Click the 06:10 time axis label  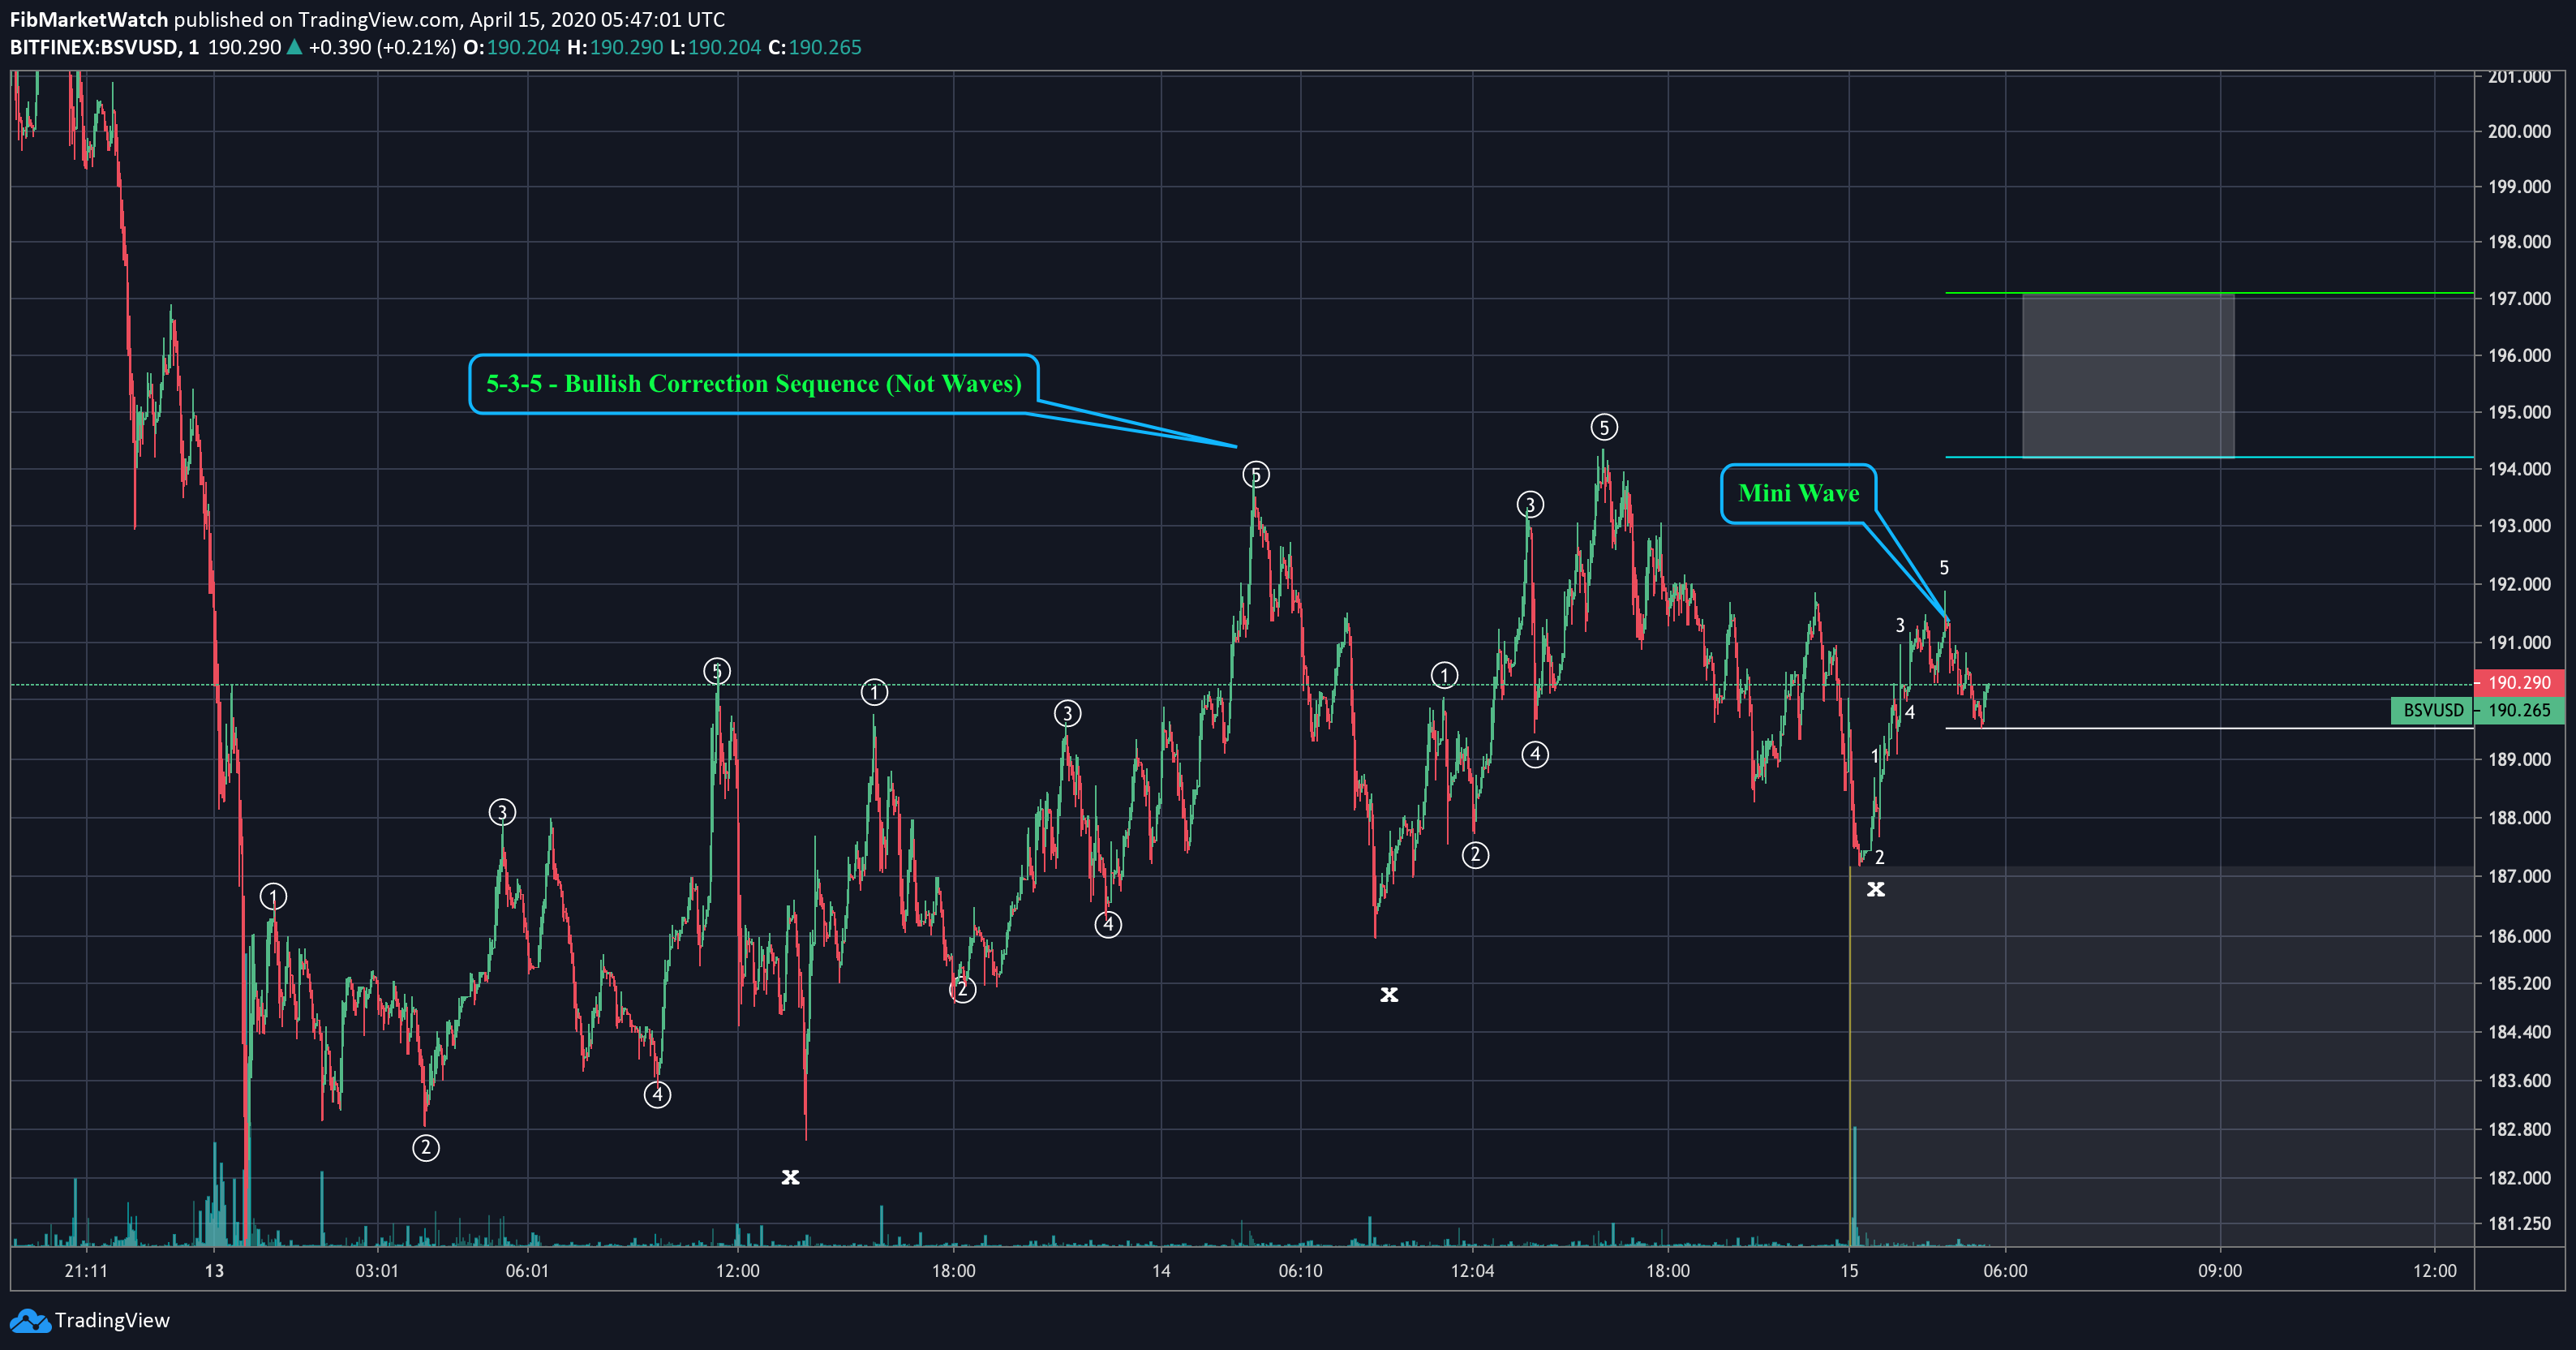coord(1300,1271)
